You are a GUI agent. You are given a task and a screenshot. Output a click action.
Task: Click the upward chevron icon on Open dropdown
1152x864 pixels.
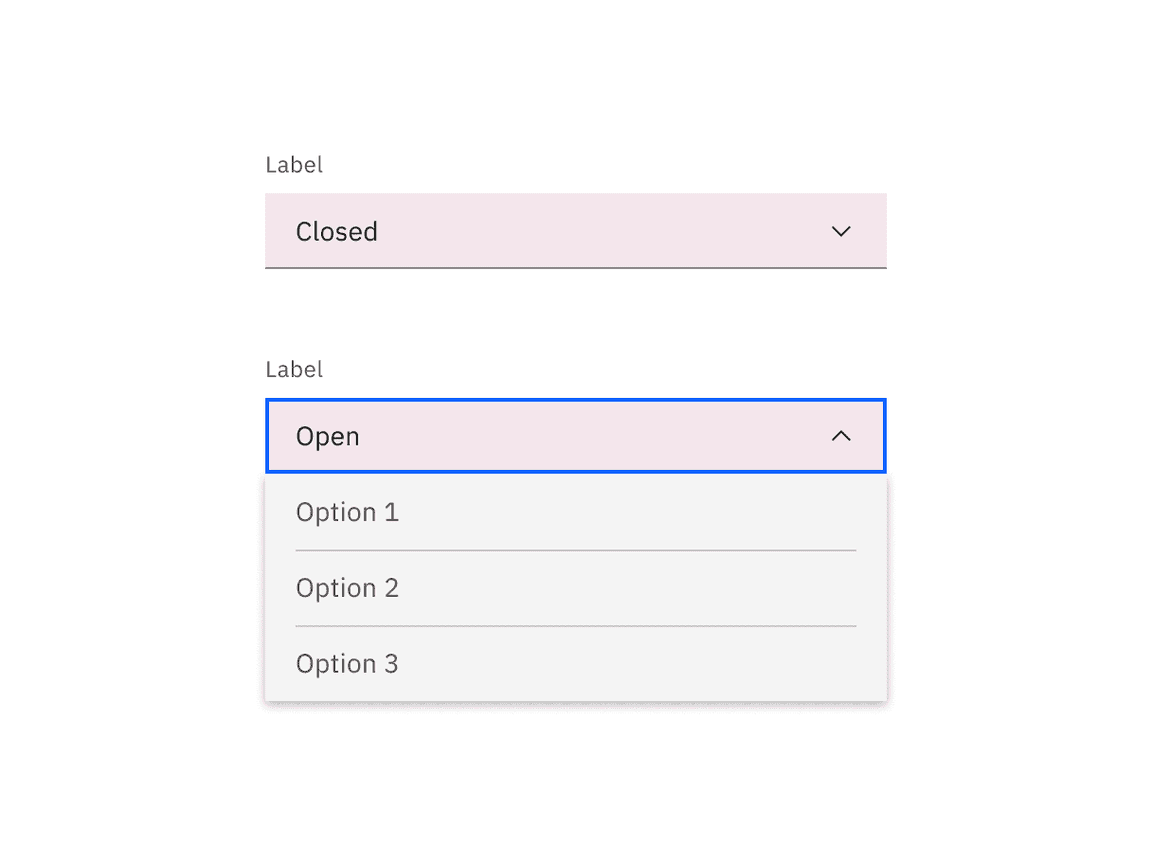click(841, 436)
